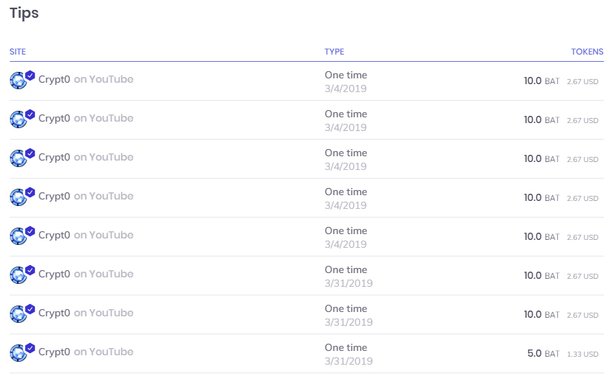The image size is (613, 380).
Task: Click the verified badge on the first 3/31/2019 tip
Action: [30, 270]
